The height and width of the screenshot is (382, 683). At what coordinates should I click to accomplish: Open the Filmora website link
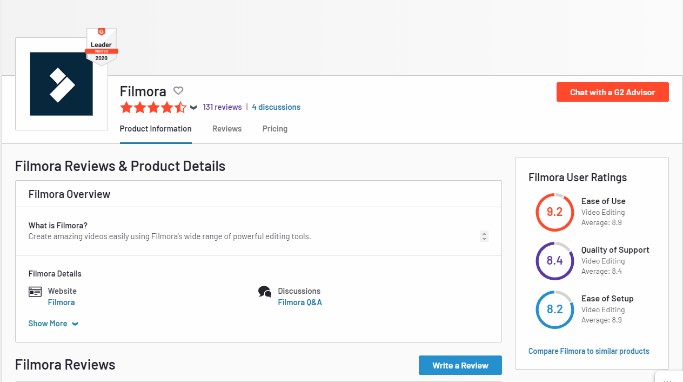tap(61, 302)
